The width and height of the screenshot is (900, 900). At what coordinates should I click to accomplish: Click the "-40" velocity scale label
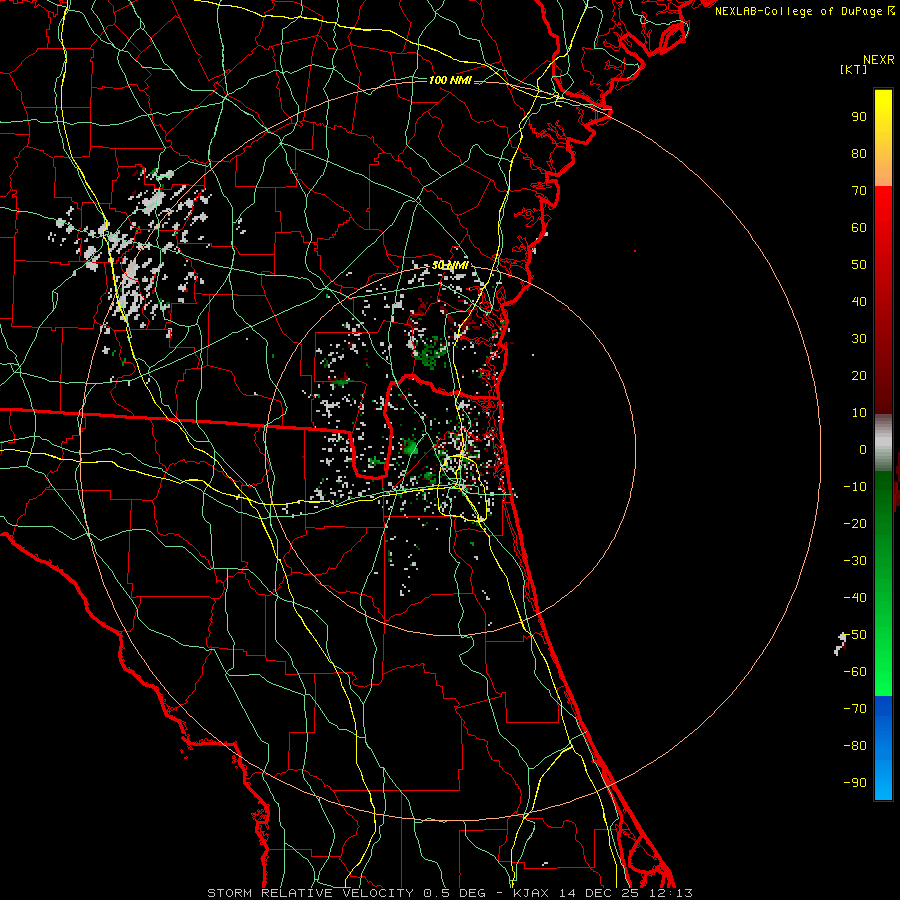855,598
